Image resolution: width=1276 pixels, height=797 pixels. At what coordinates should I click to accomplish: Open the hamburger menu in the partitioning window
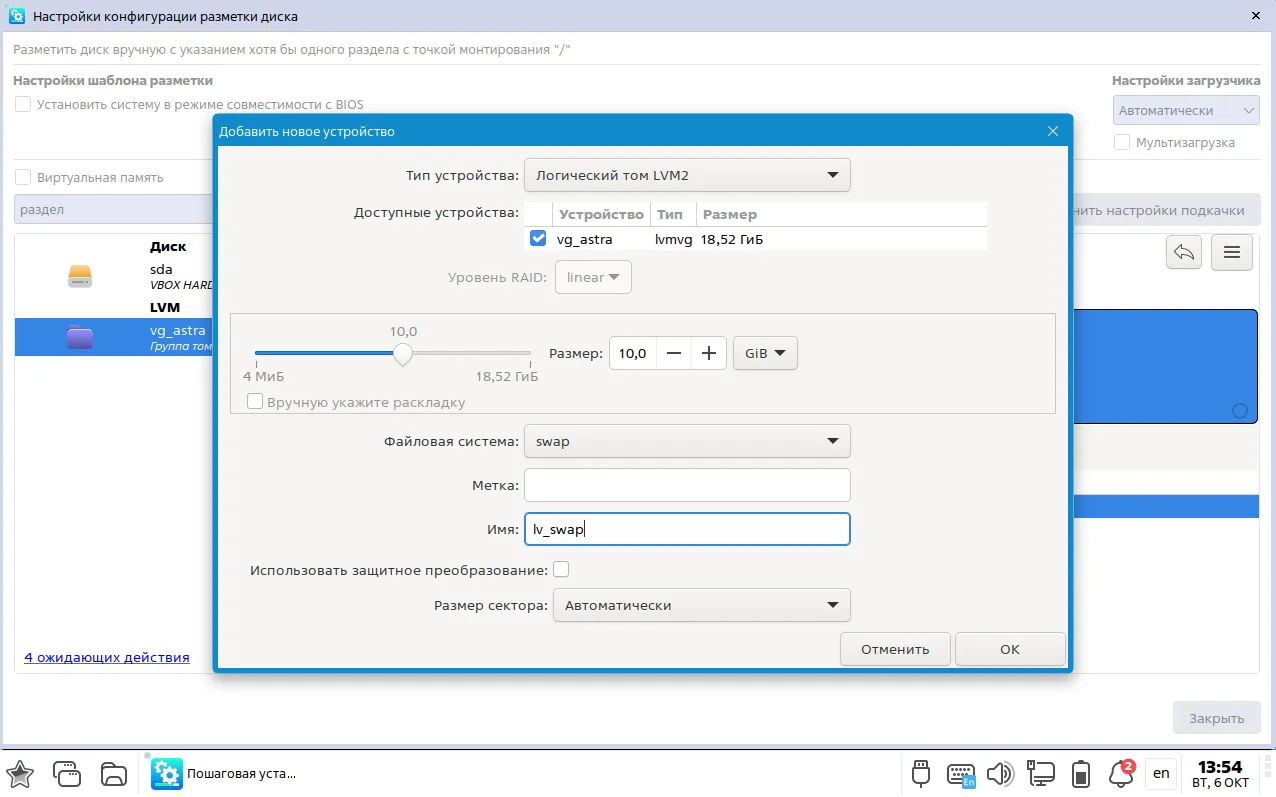(1232, 253)
